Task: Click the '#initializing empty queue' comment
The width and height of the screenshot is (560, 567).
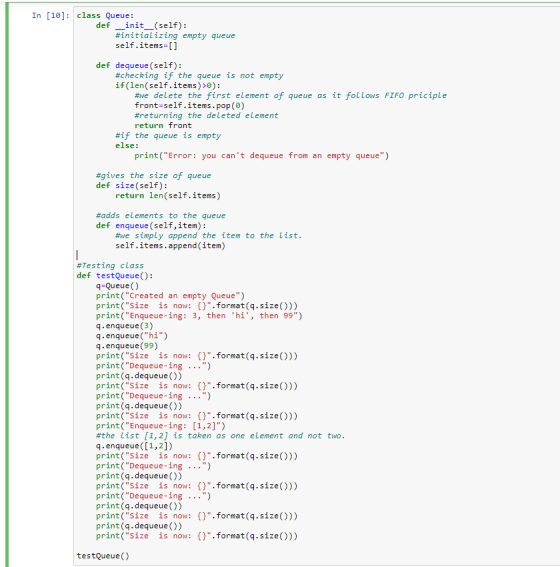Action: click(175, 35)
